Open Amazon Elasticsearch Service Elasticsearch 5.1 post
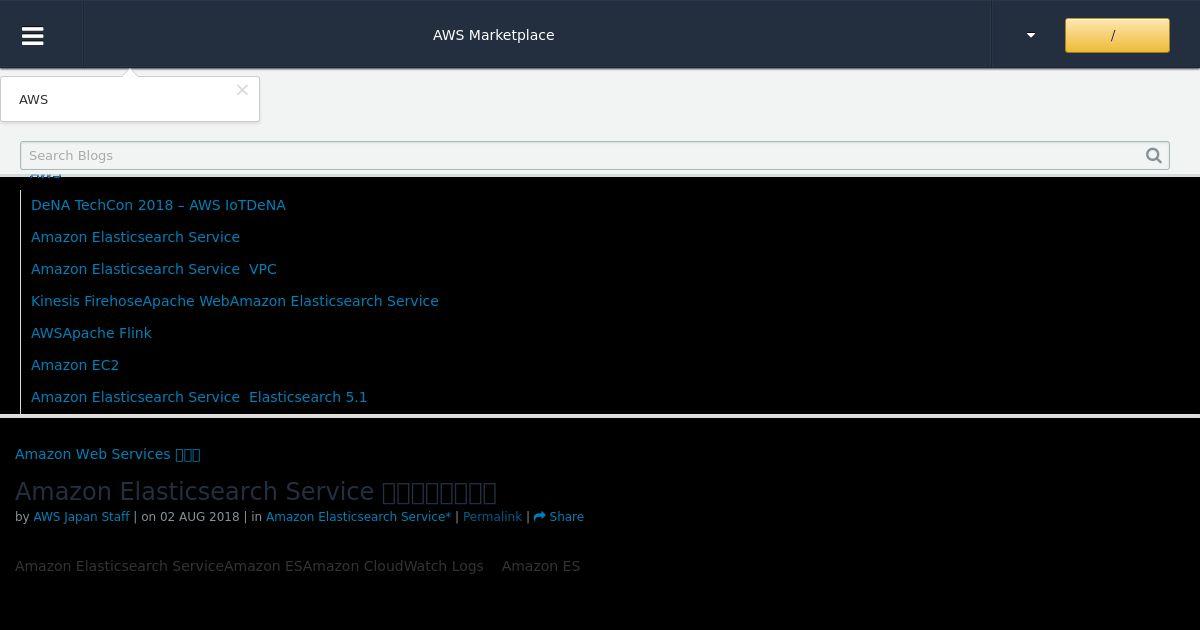The width and height of the screenshot is (1200, 630). tap(199, 397)
